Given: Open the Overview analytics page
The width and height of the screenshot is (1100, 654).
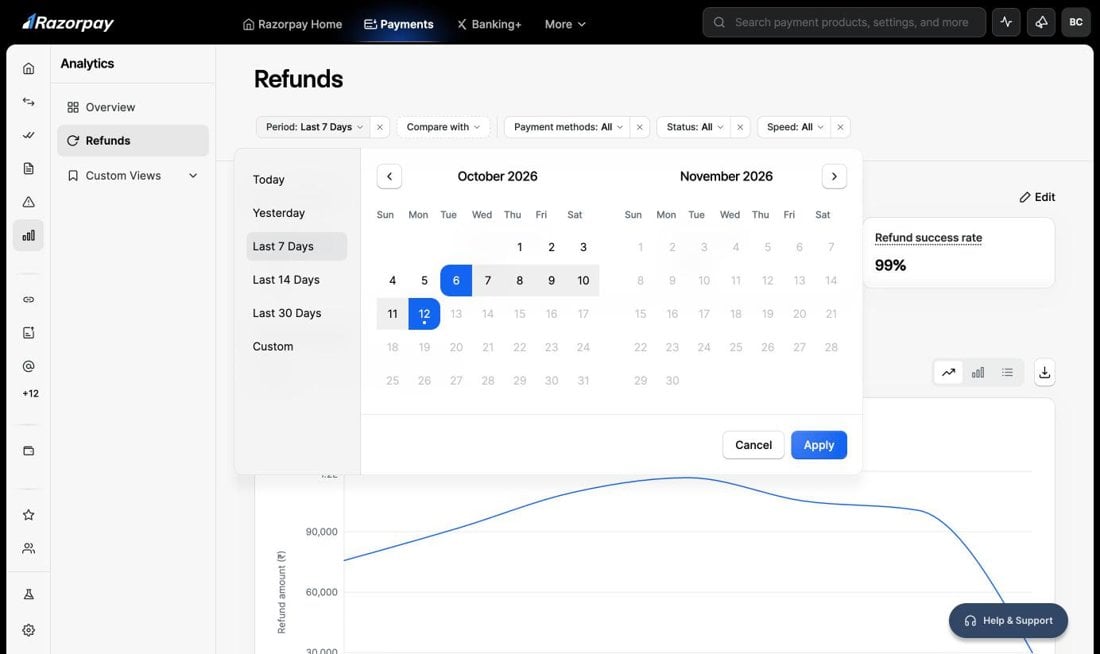Looking at the screenshot, I should point(133,107).
